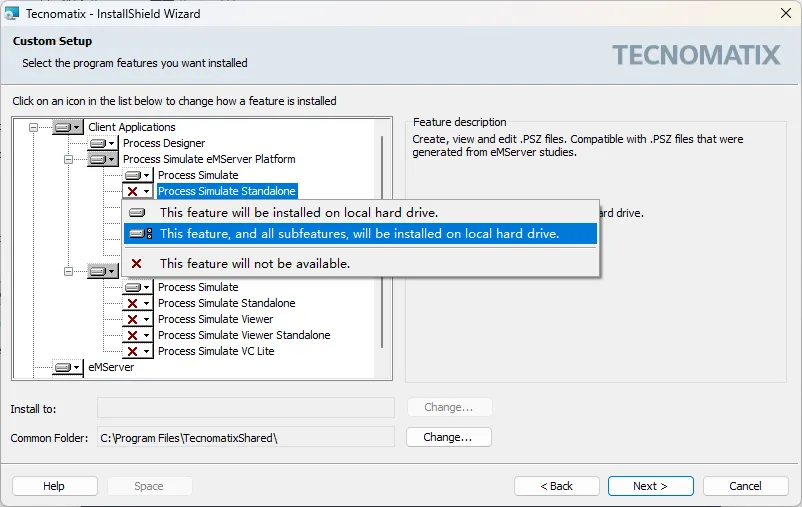Image resolution: width=802 pixels, height=507 pixels.
Task: Choose 'installed on local hard drive' option
Action: (x=298, y=212)
